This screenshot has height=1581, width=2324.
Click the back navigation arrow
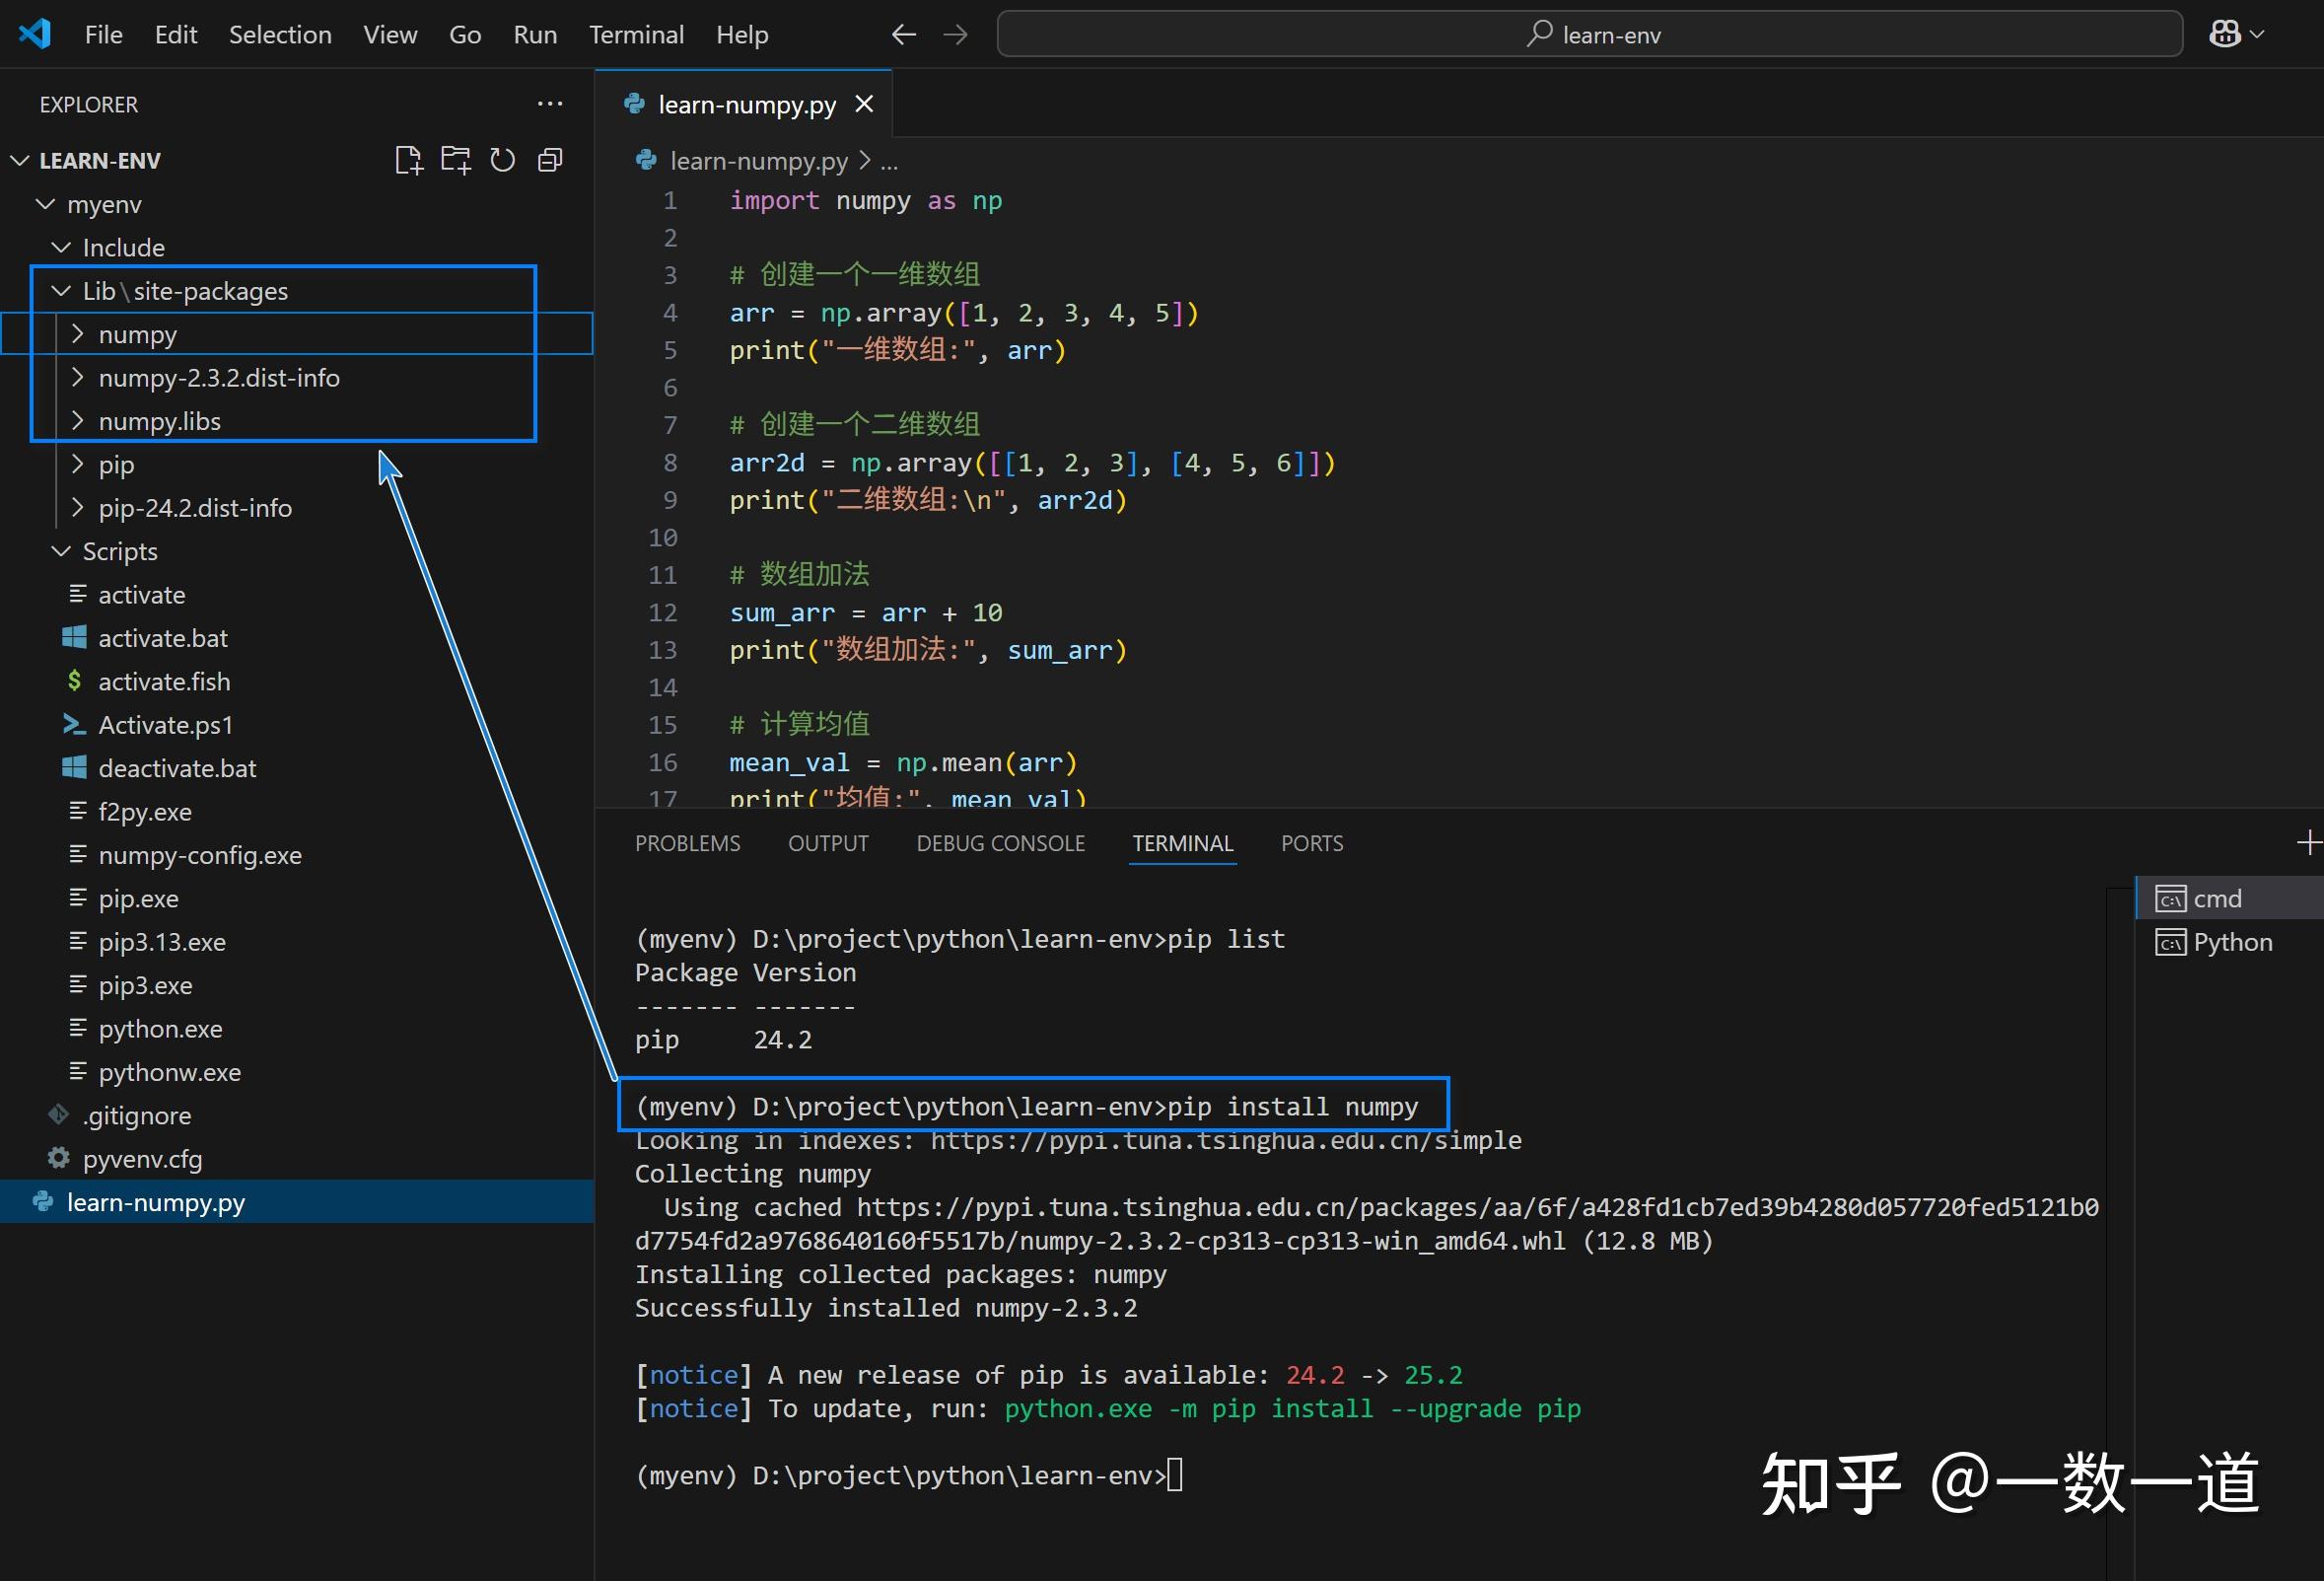pyautogui.click(x=903, y=33)
